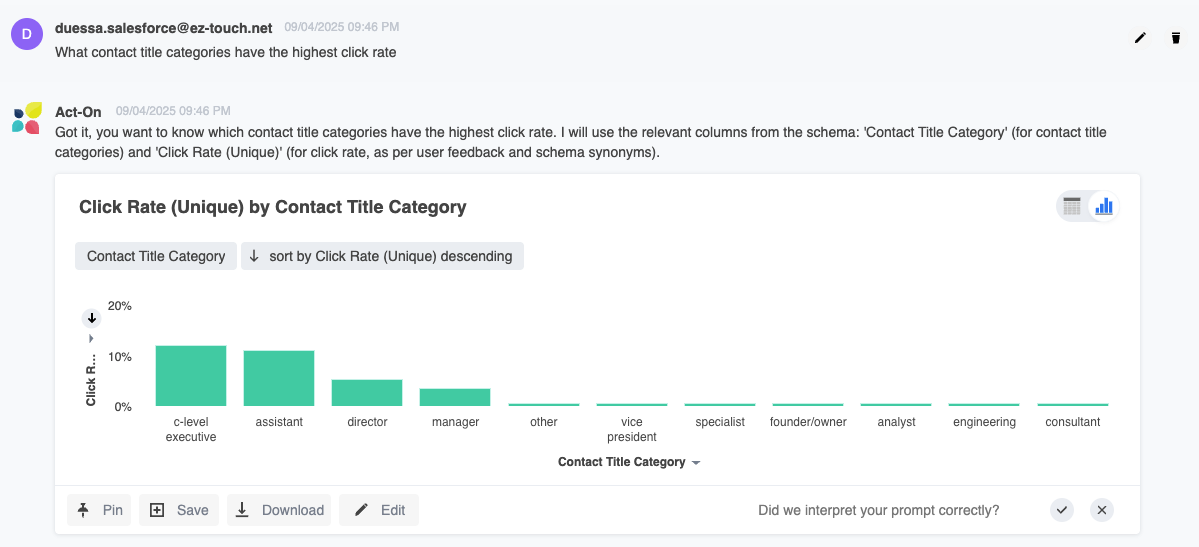Download the chart
Image resolution: width=1199 pixels, height=547 pixels.
point(279,510)
